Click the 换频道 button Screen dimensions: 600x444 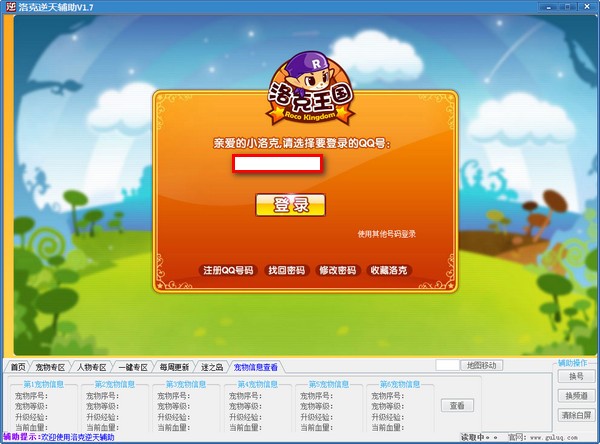pos(576,395)
